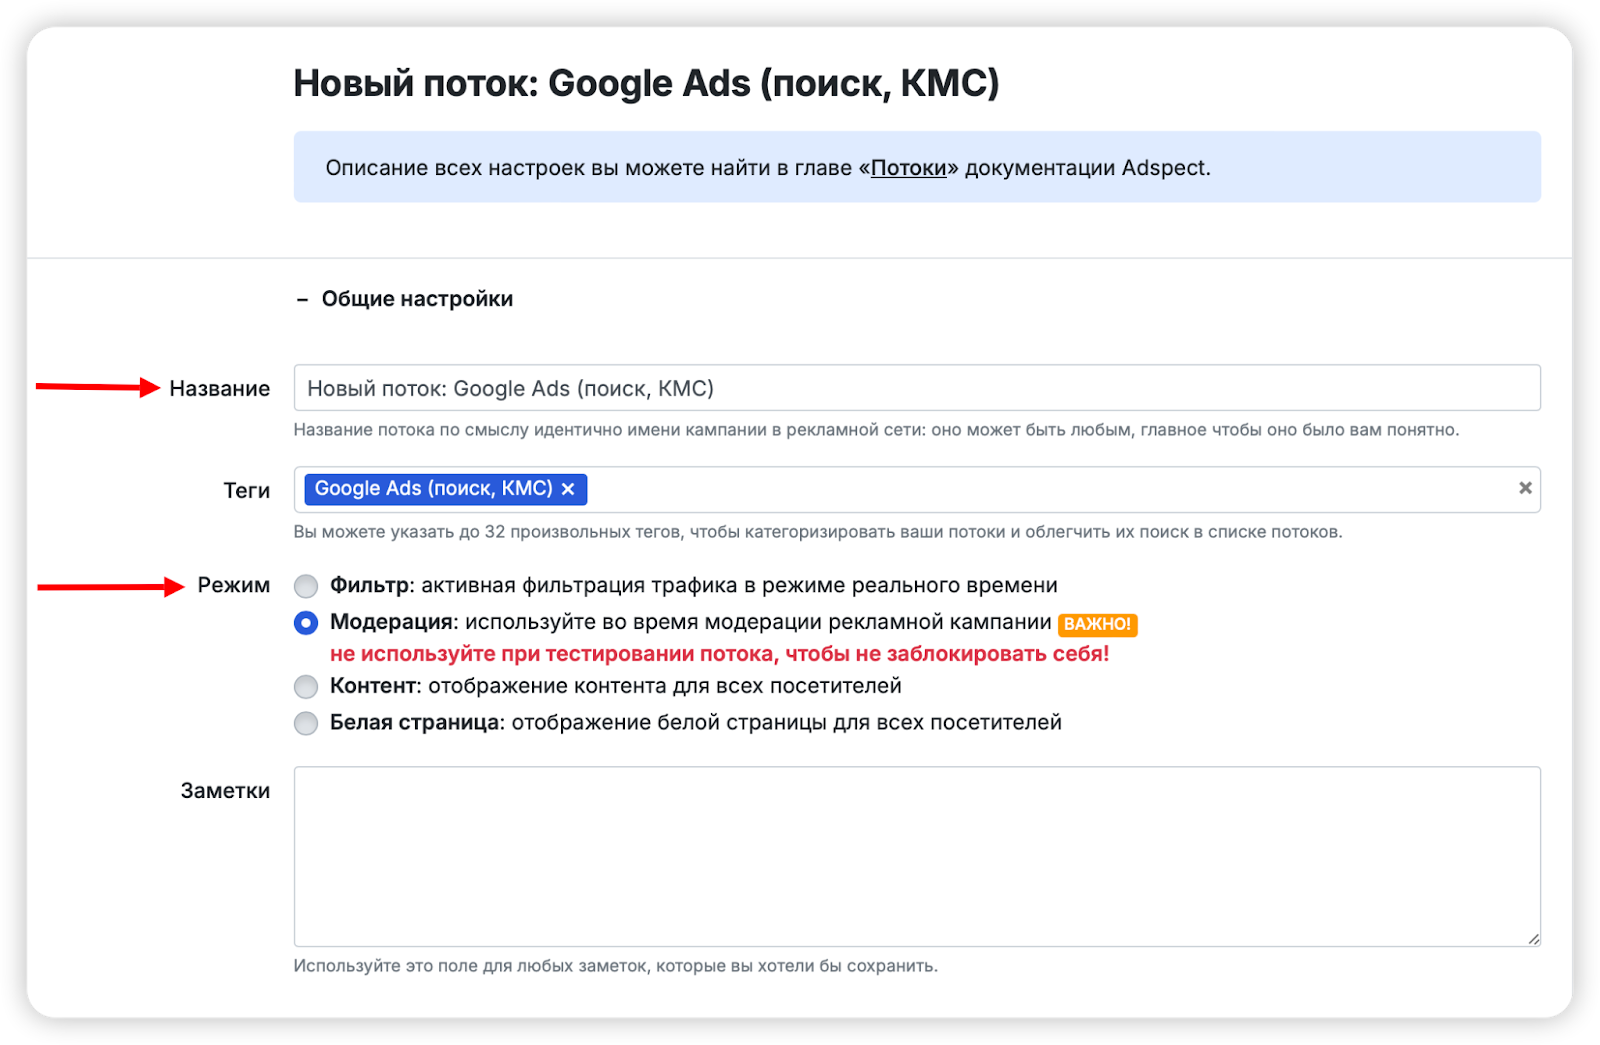This screenshot has height=1045, width=1600.
Task: Click the notes textarea resize handle
Action: (x=1533, y=938)
